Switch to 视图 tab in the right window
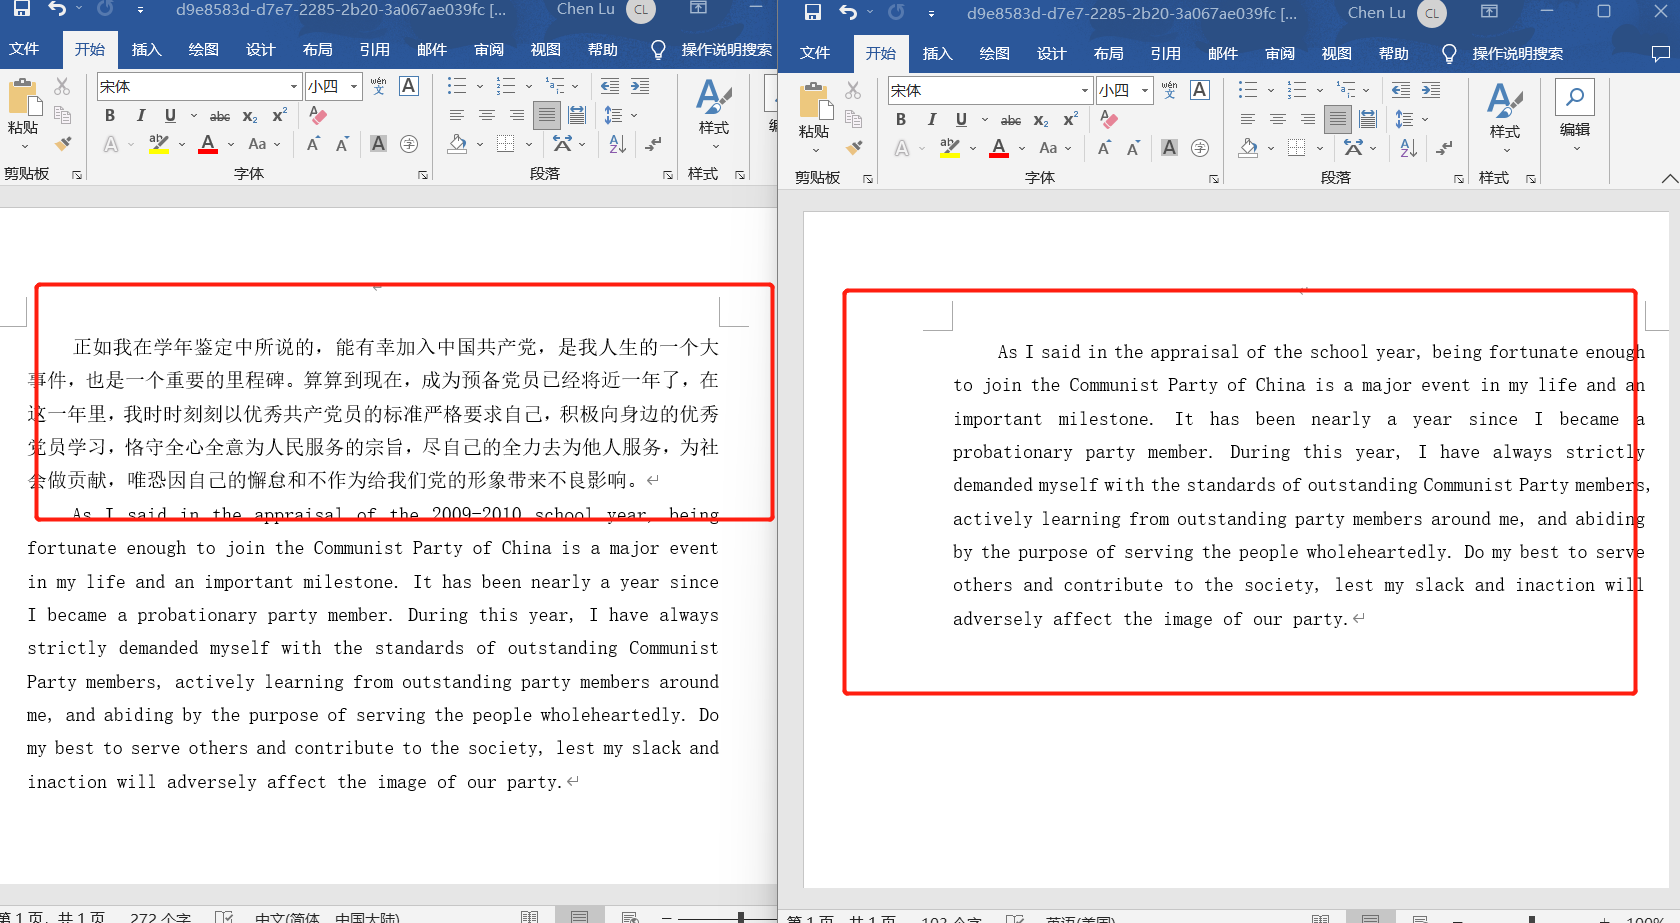 [x=1337, y=54]
